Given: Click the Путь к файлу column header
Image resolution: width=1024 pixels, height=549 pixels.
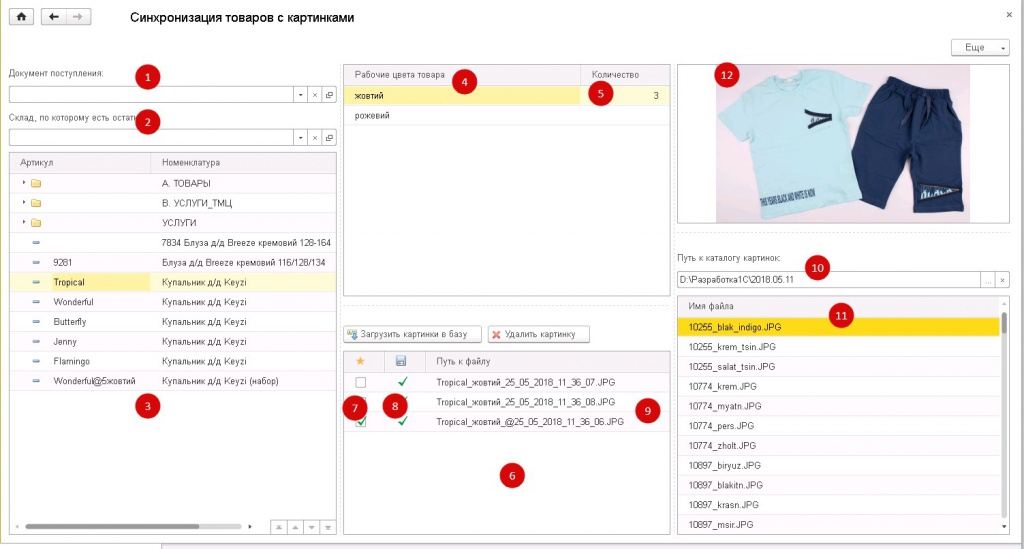Looking at the screenshot, I should tap(547, 361).
